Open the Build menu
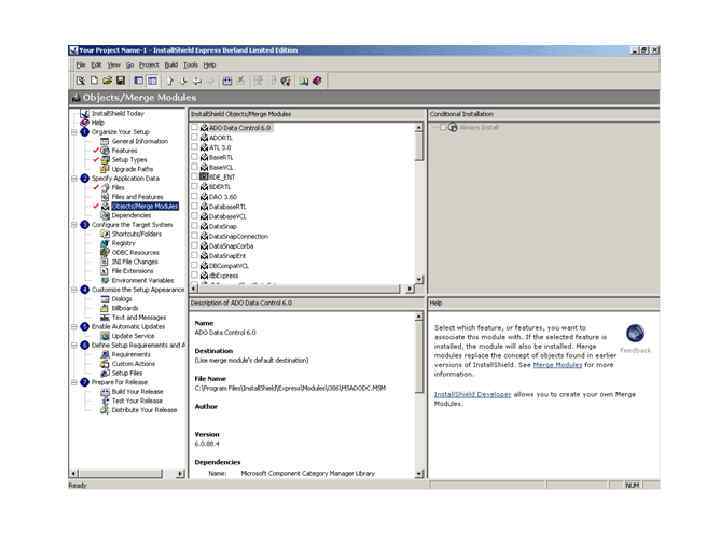The width and height of the screenshot is (720, 540). pyautogui.click(x=171, y=65)
